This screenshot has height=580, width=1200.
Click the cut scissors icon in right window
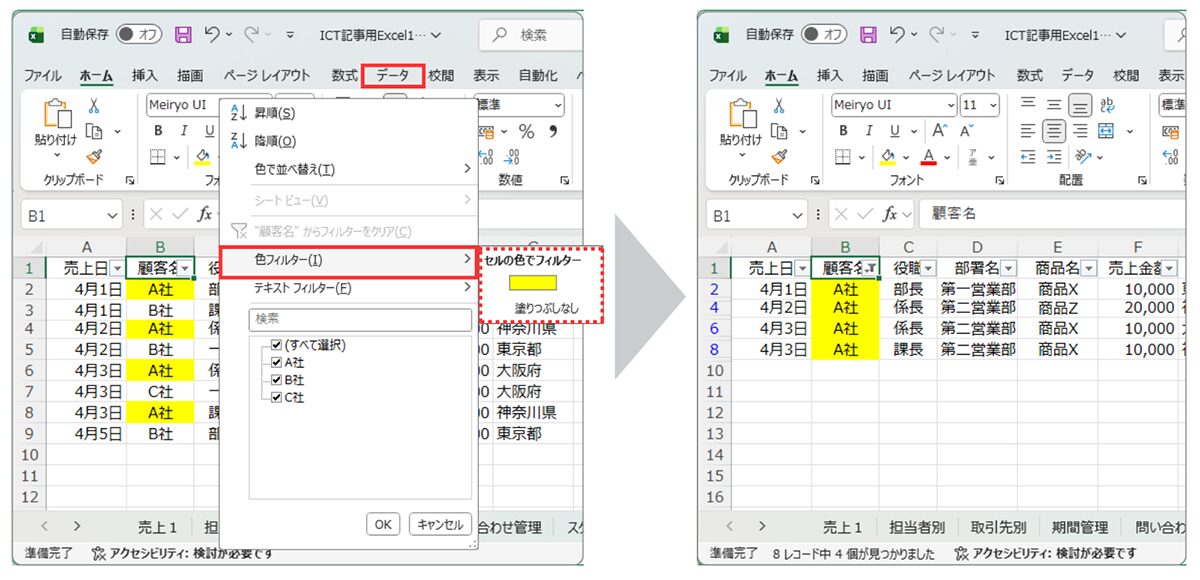tap(779, 105)
